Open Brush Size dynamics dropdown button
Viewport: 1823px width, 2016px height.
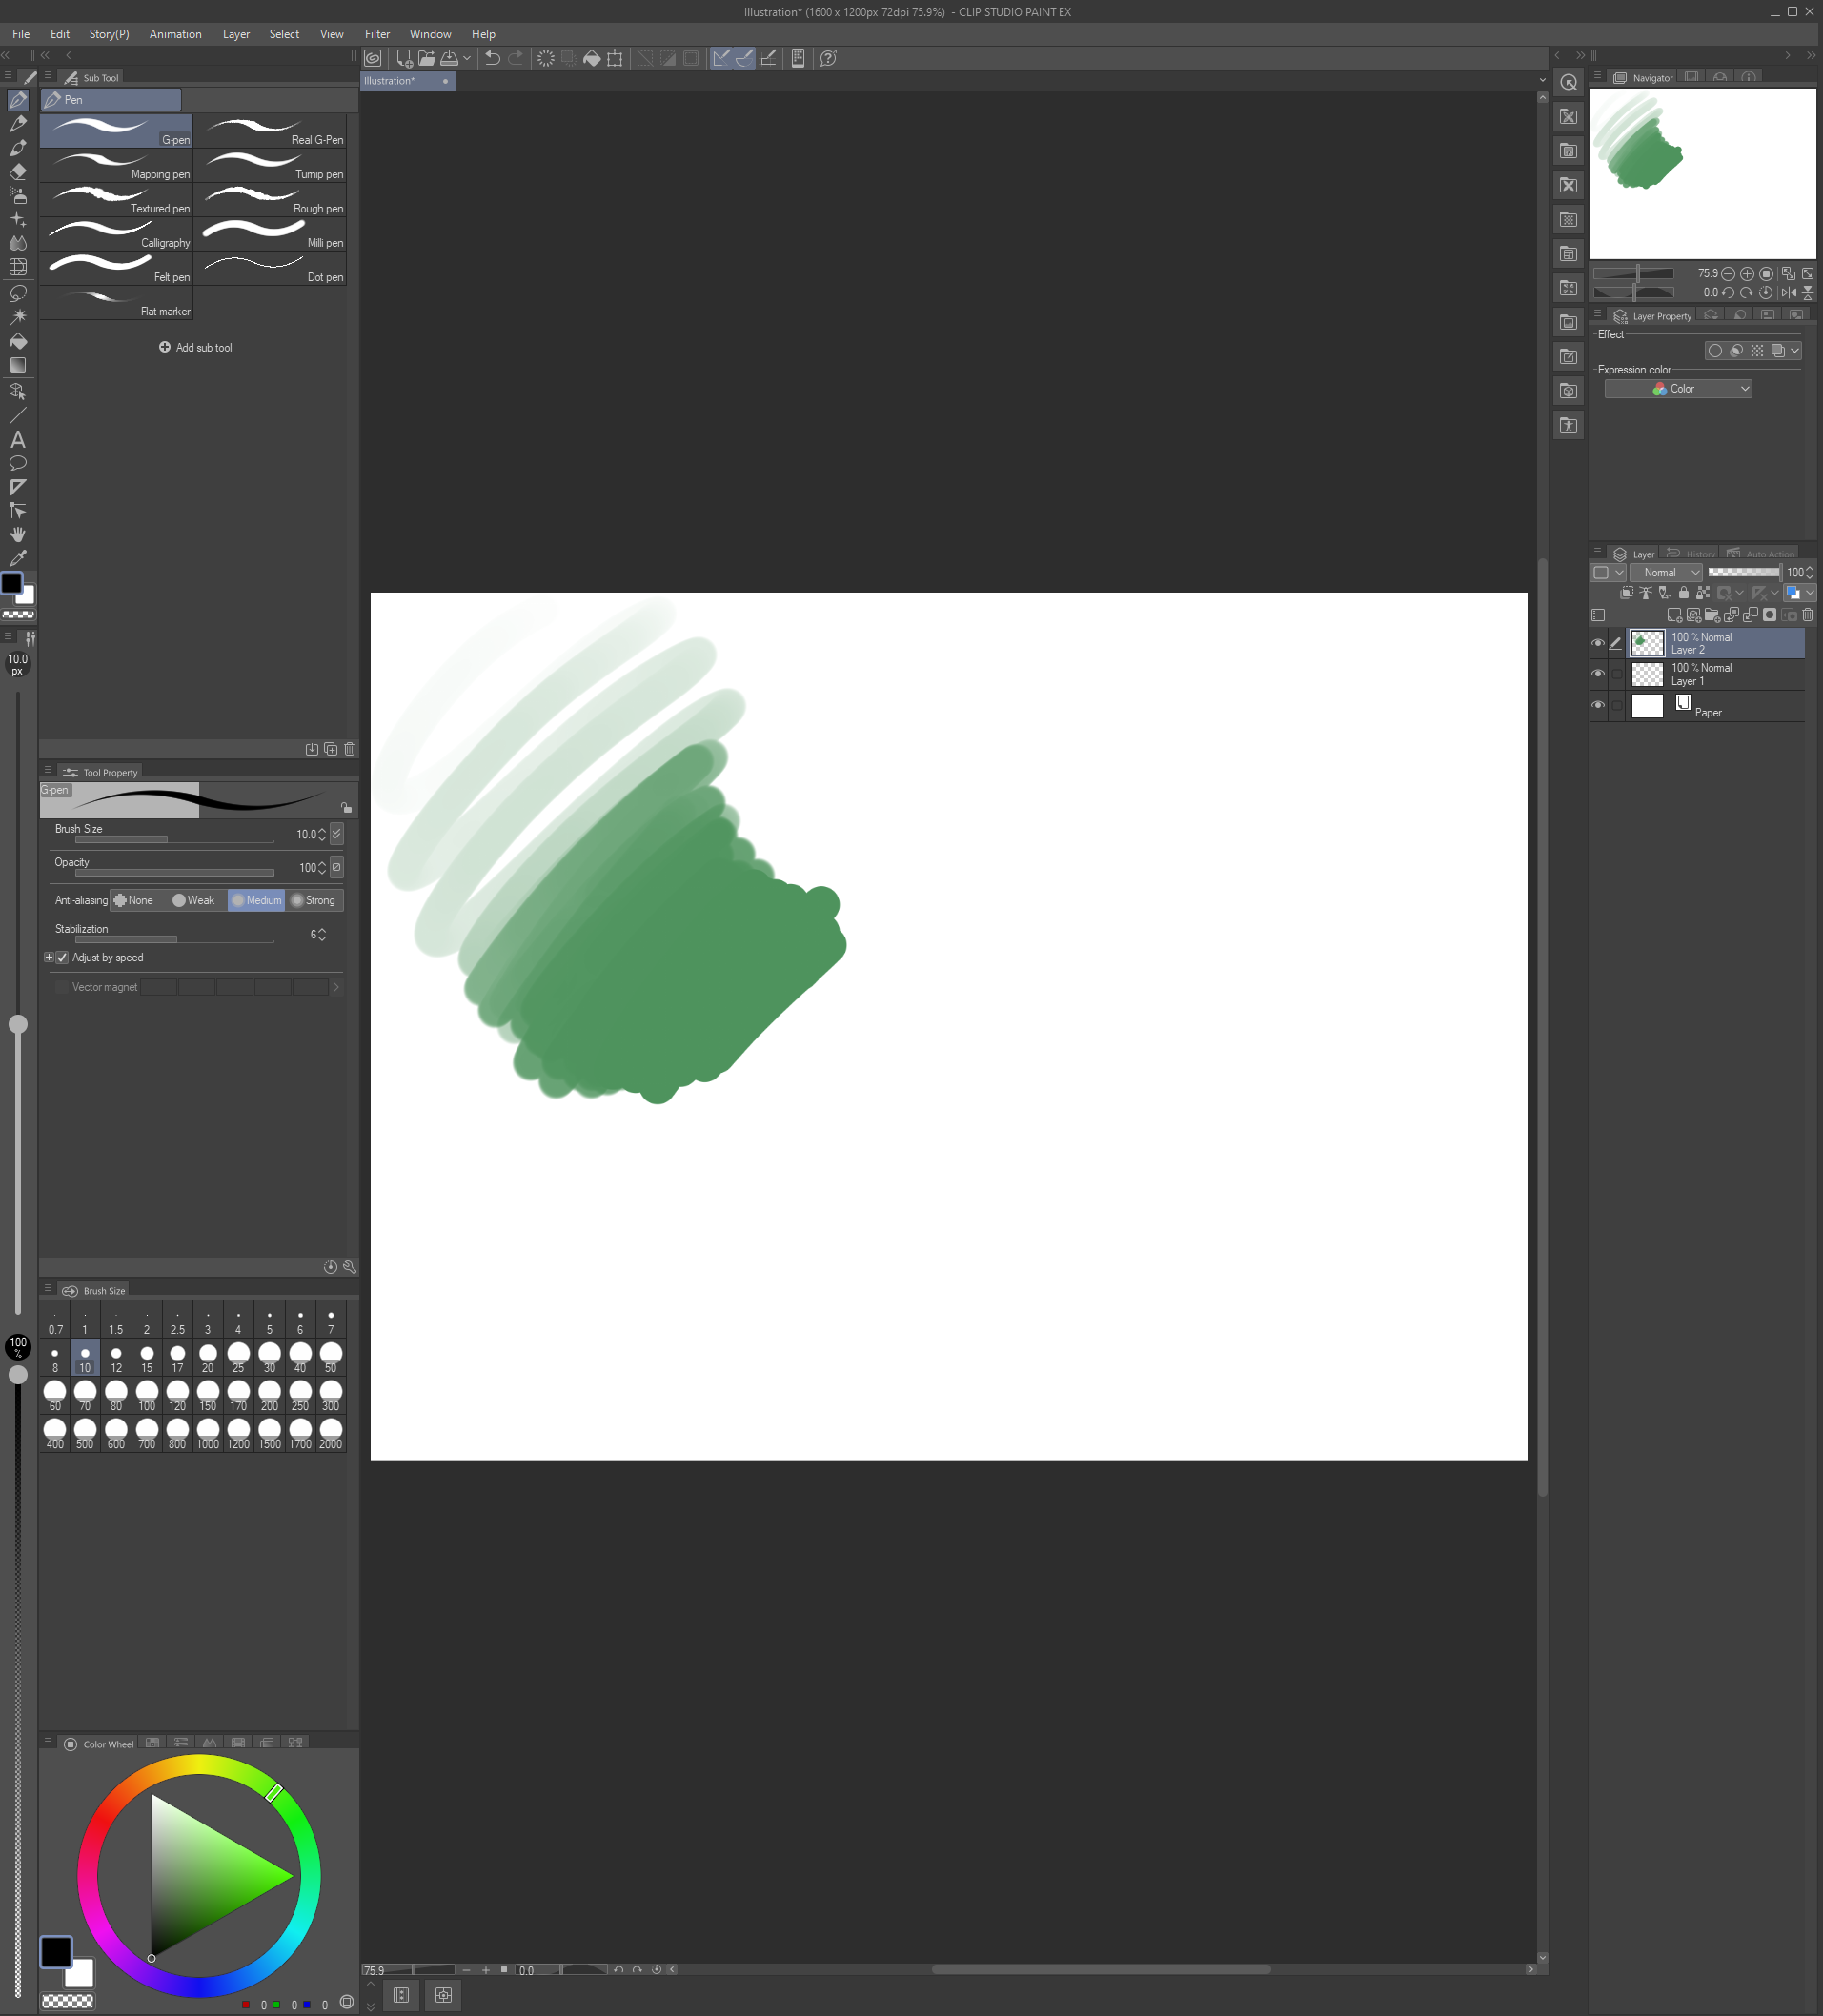[337, 833]
